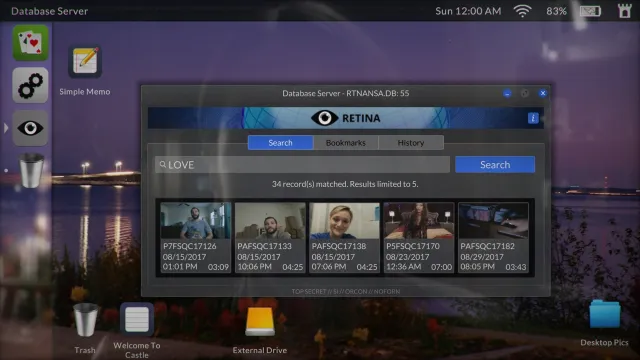The height and width of the screenshot is (360, 640).
Task: Open video record P5FSQC17170
Action: [x=419, y=238]
